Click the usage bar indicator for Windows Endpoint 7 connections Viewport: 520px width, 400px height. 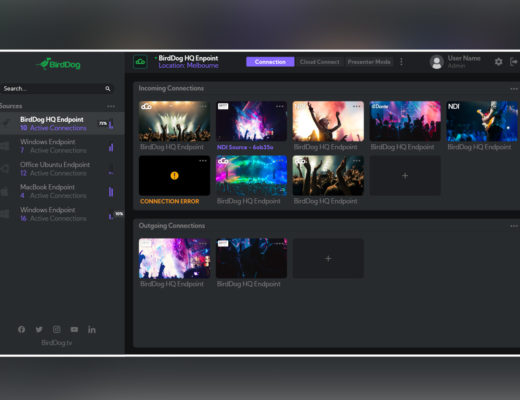point(111,147)
